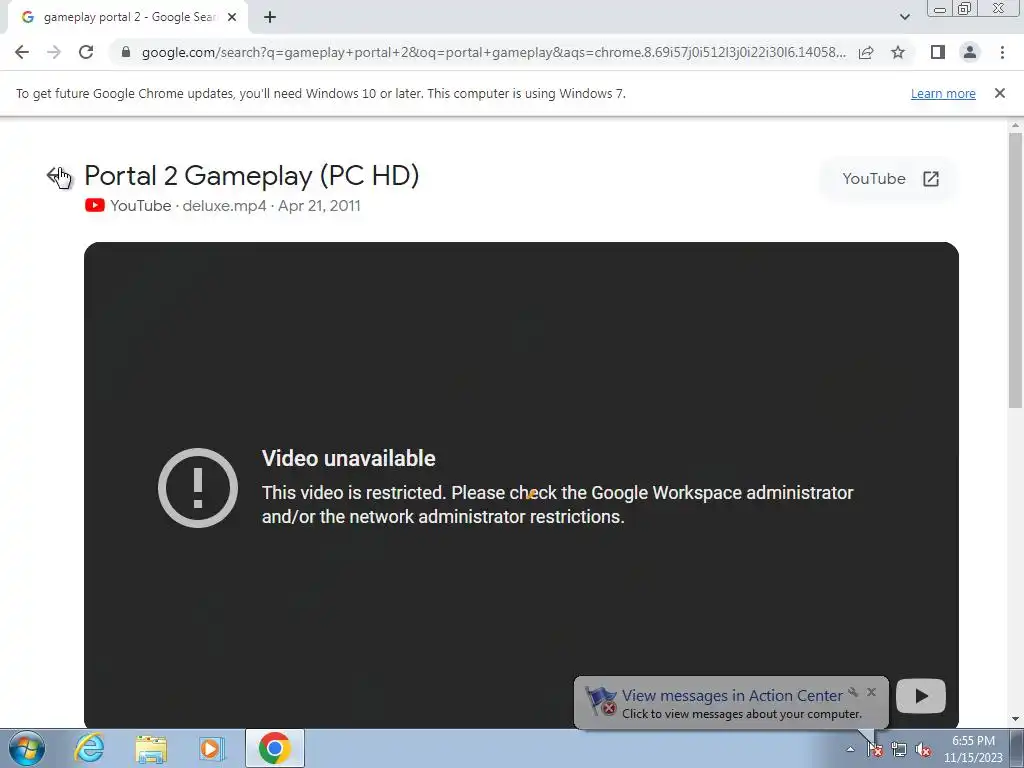The image size is (1024, 768).
Task: Open Chrome's three-dot menu
Action: pyautogui.click(x=1002, y=52)
